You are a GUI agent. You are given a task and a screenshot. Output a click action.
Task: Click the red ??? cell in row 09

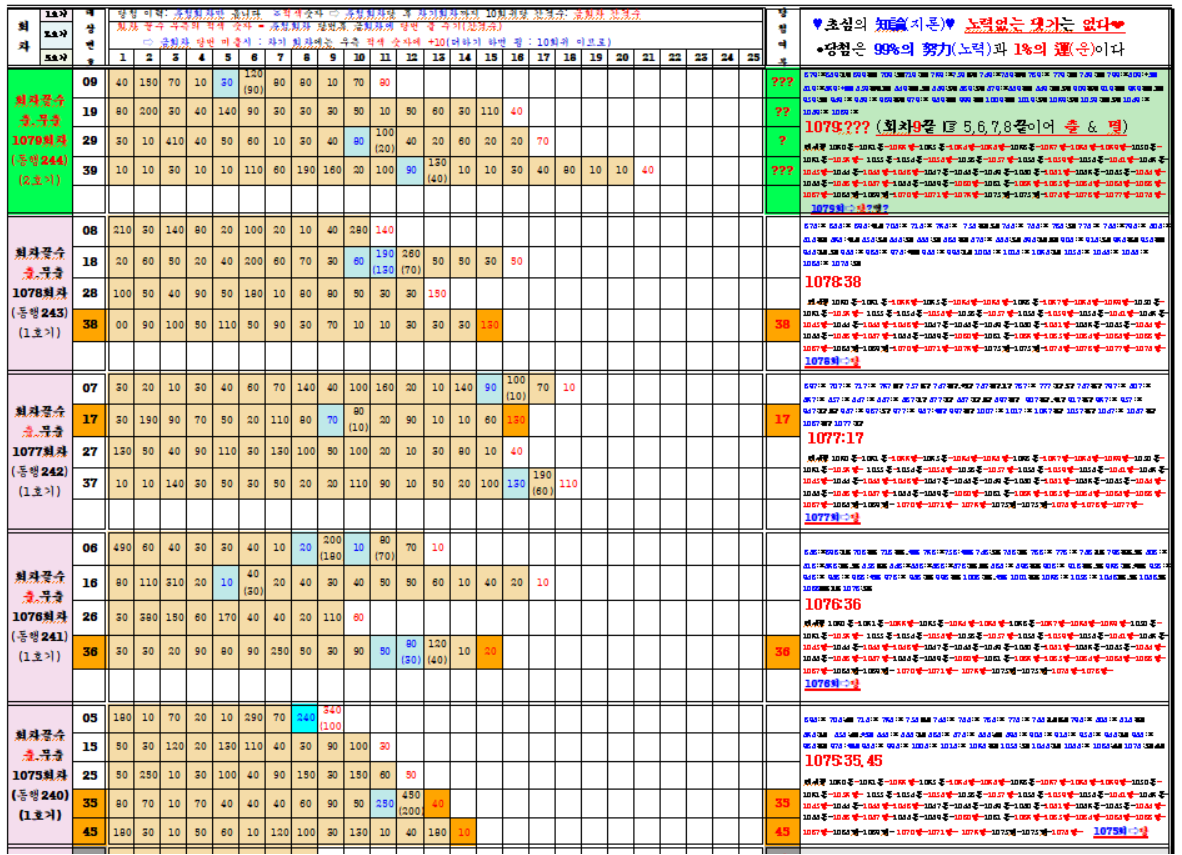click(781, 82)
